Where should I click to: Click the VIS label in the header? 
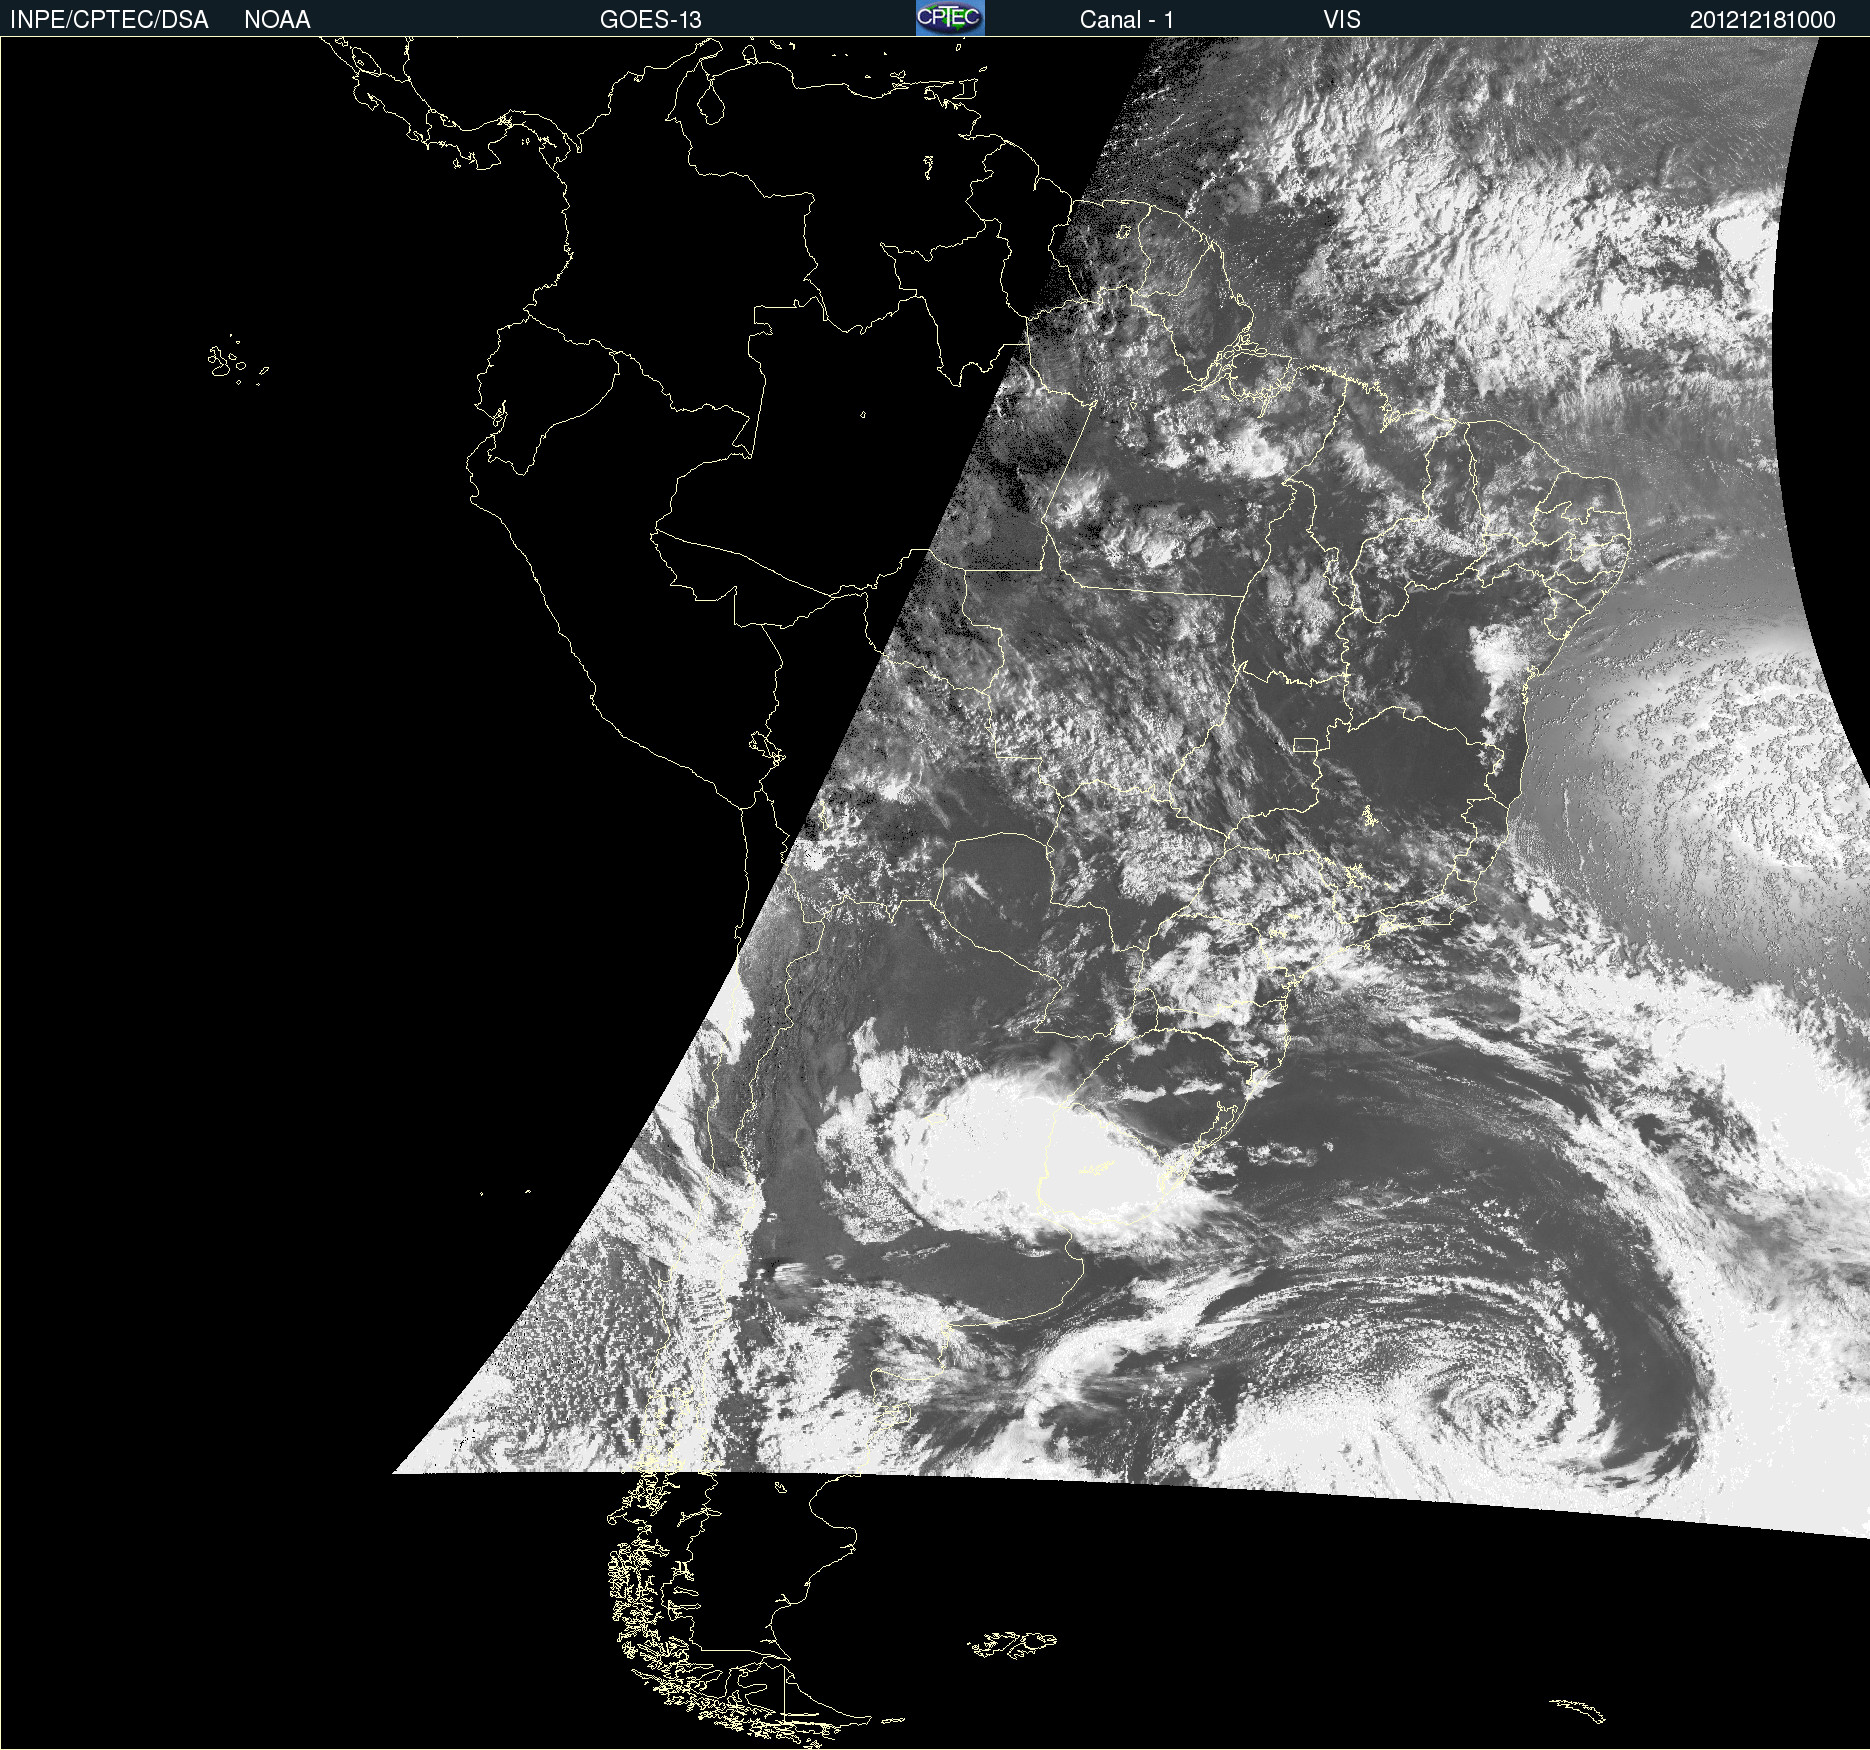pyautogui.click(x=1342, y=20)
